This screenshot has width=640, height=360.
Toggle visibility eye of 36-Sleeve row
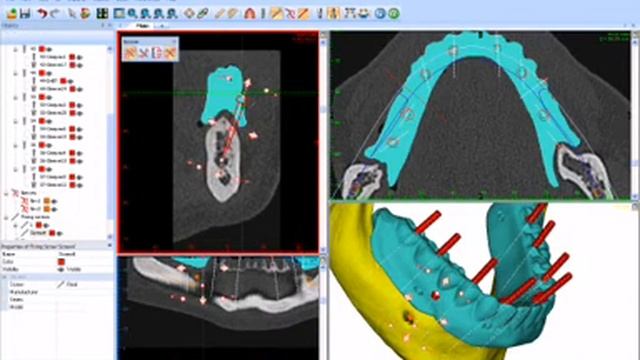(80, 161)
